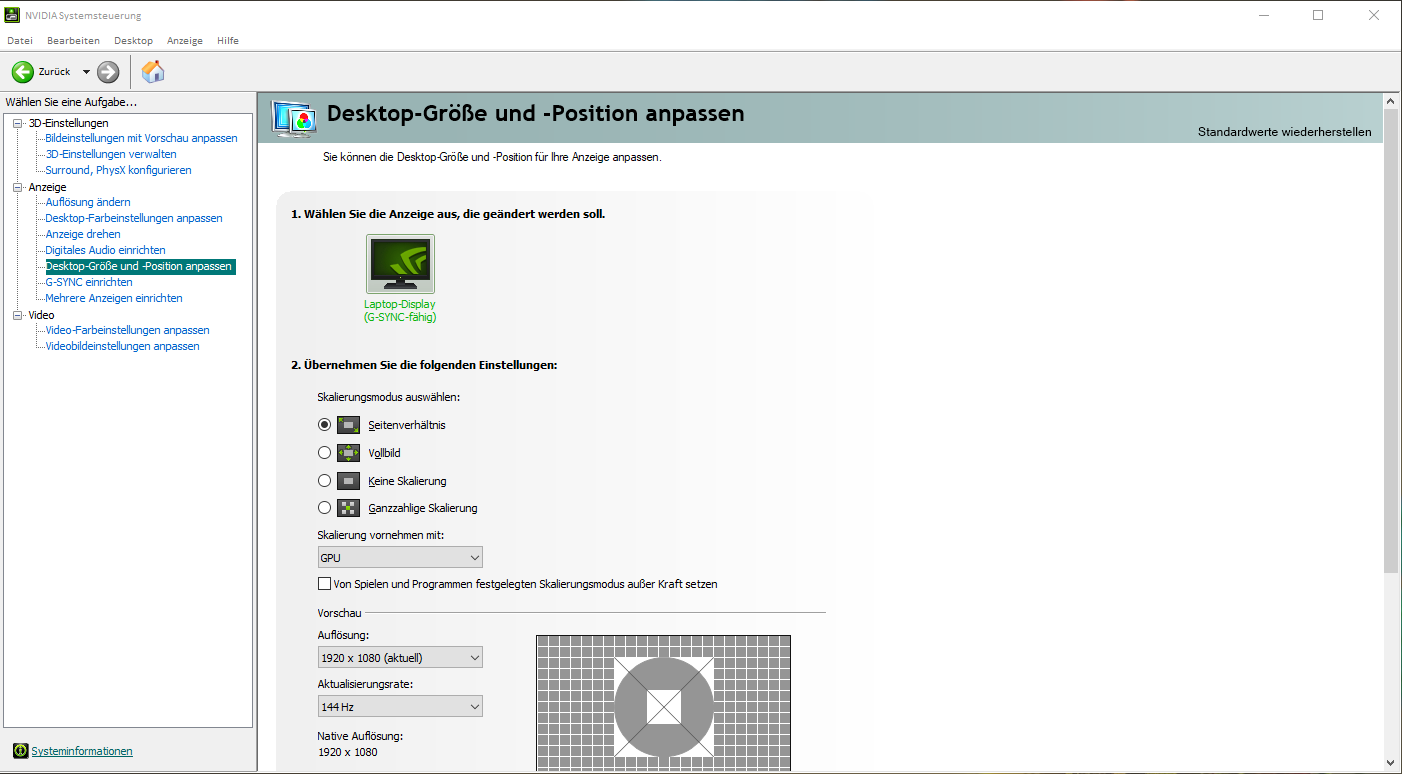Open G-SYNC einrichten page
Image resolution: width=1402 pixels, height=774 pixels.
(x=89, y=282)
